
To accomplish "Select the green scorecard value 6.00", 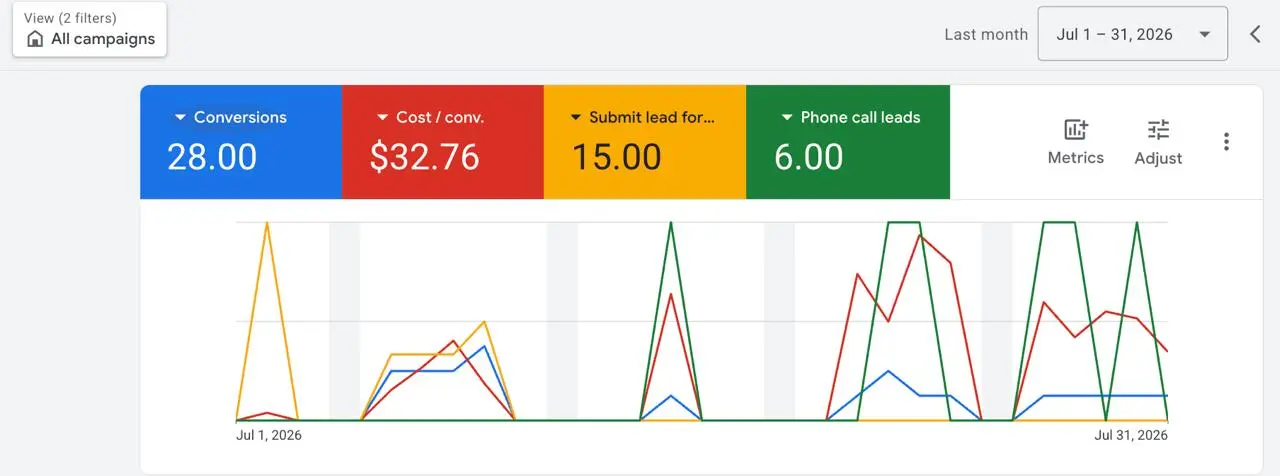I will point(808,157).
